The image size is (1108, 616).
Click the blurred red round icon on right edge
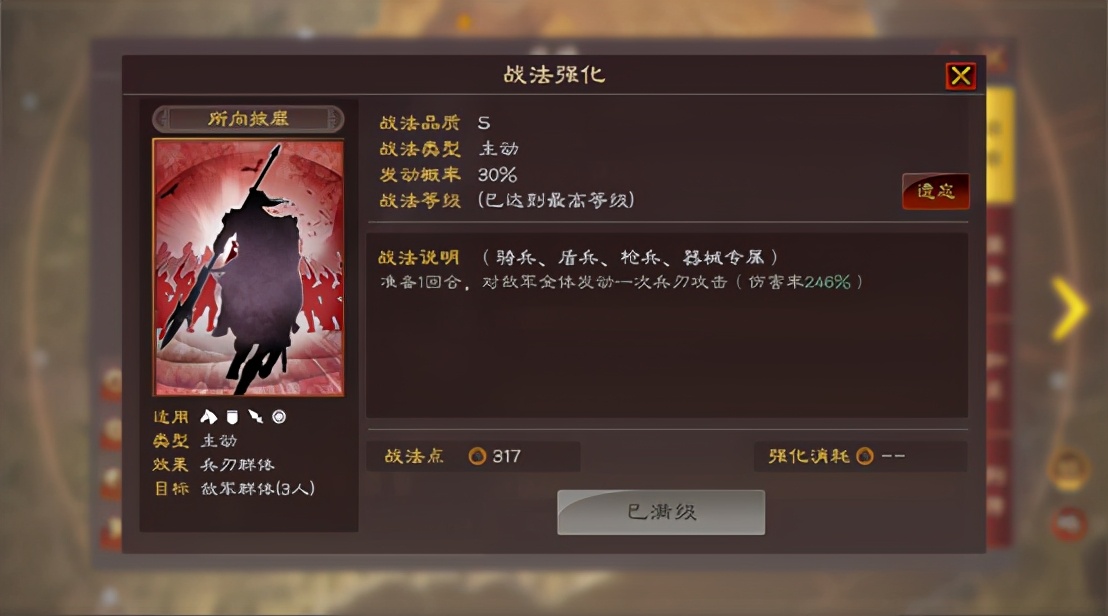[1069, 523]
